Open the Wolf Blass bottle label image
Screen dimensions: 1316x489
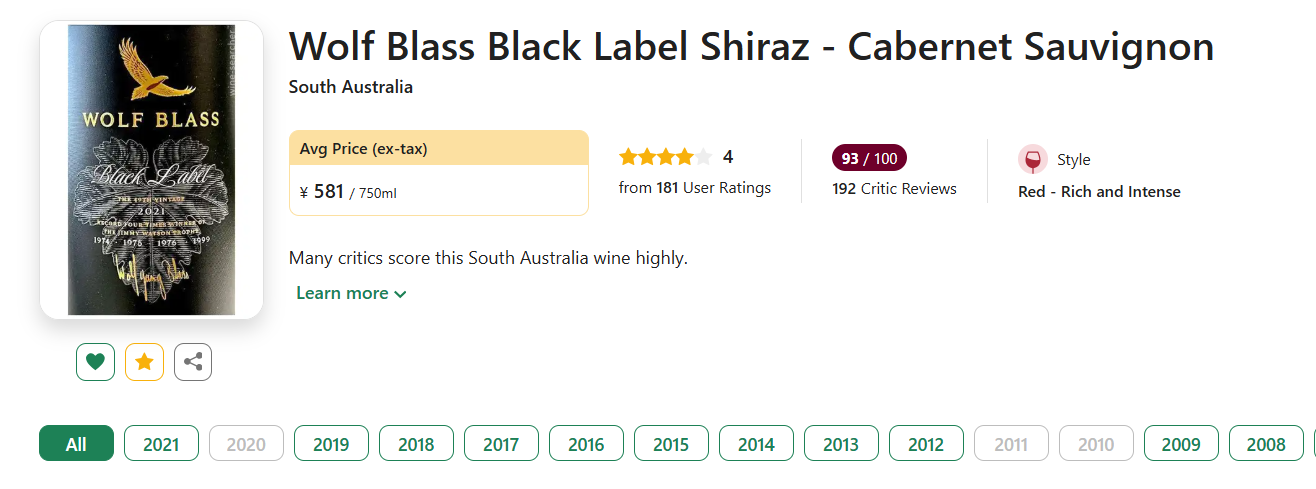click(151, 170)
